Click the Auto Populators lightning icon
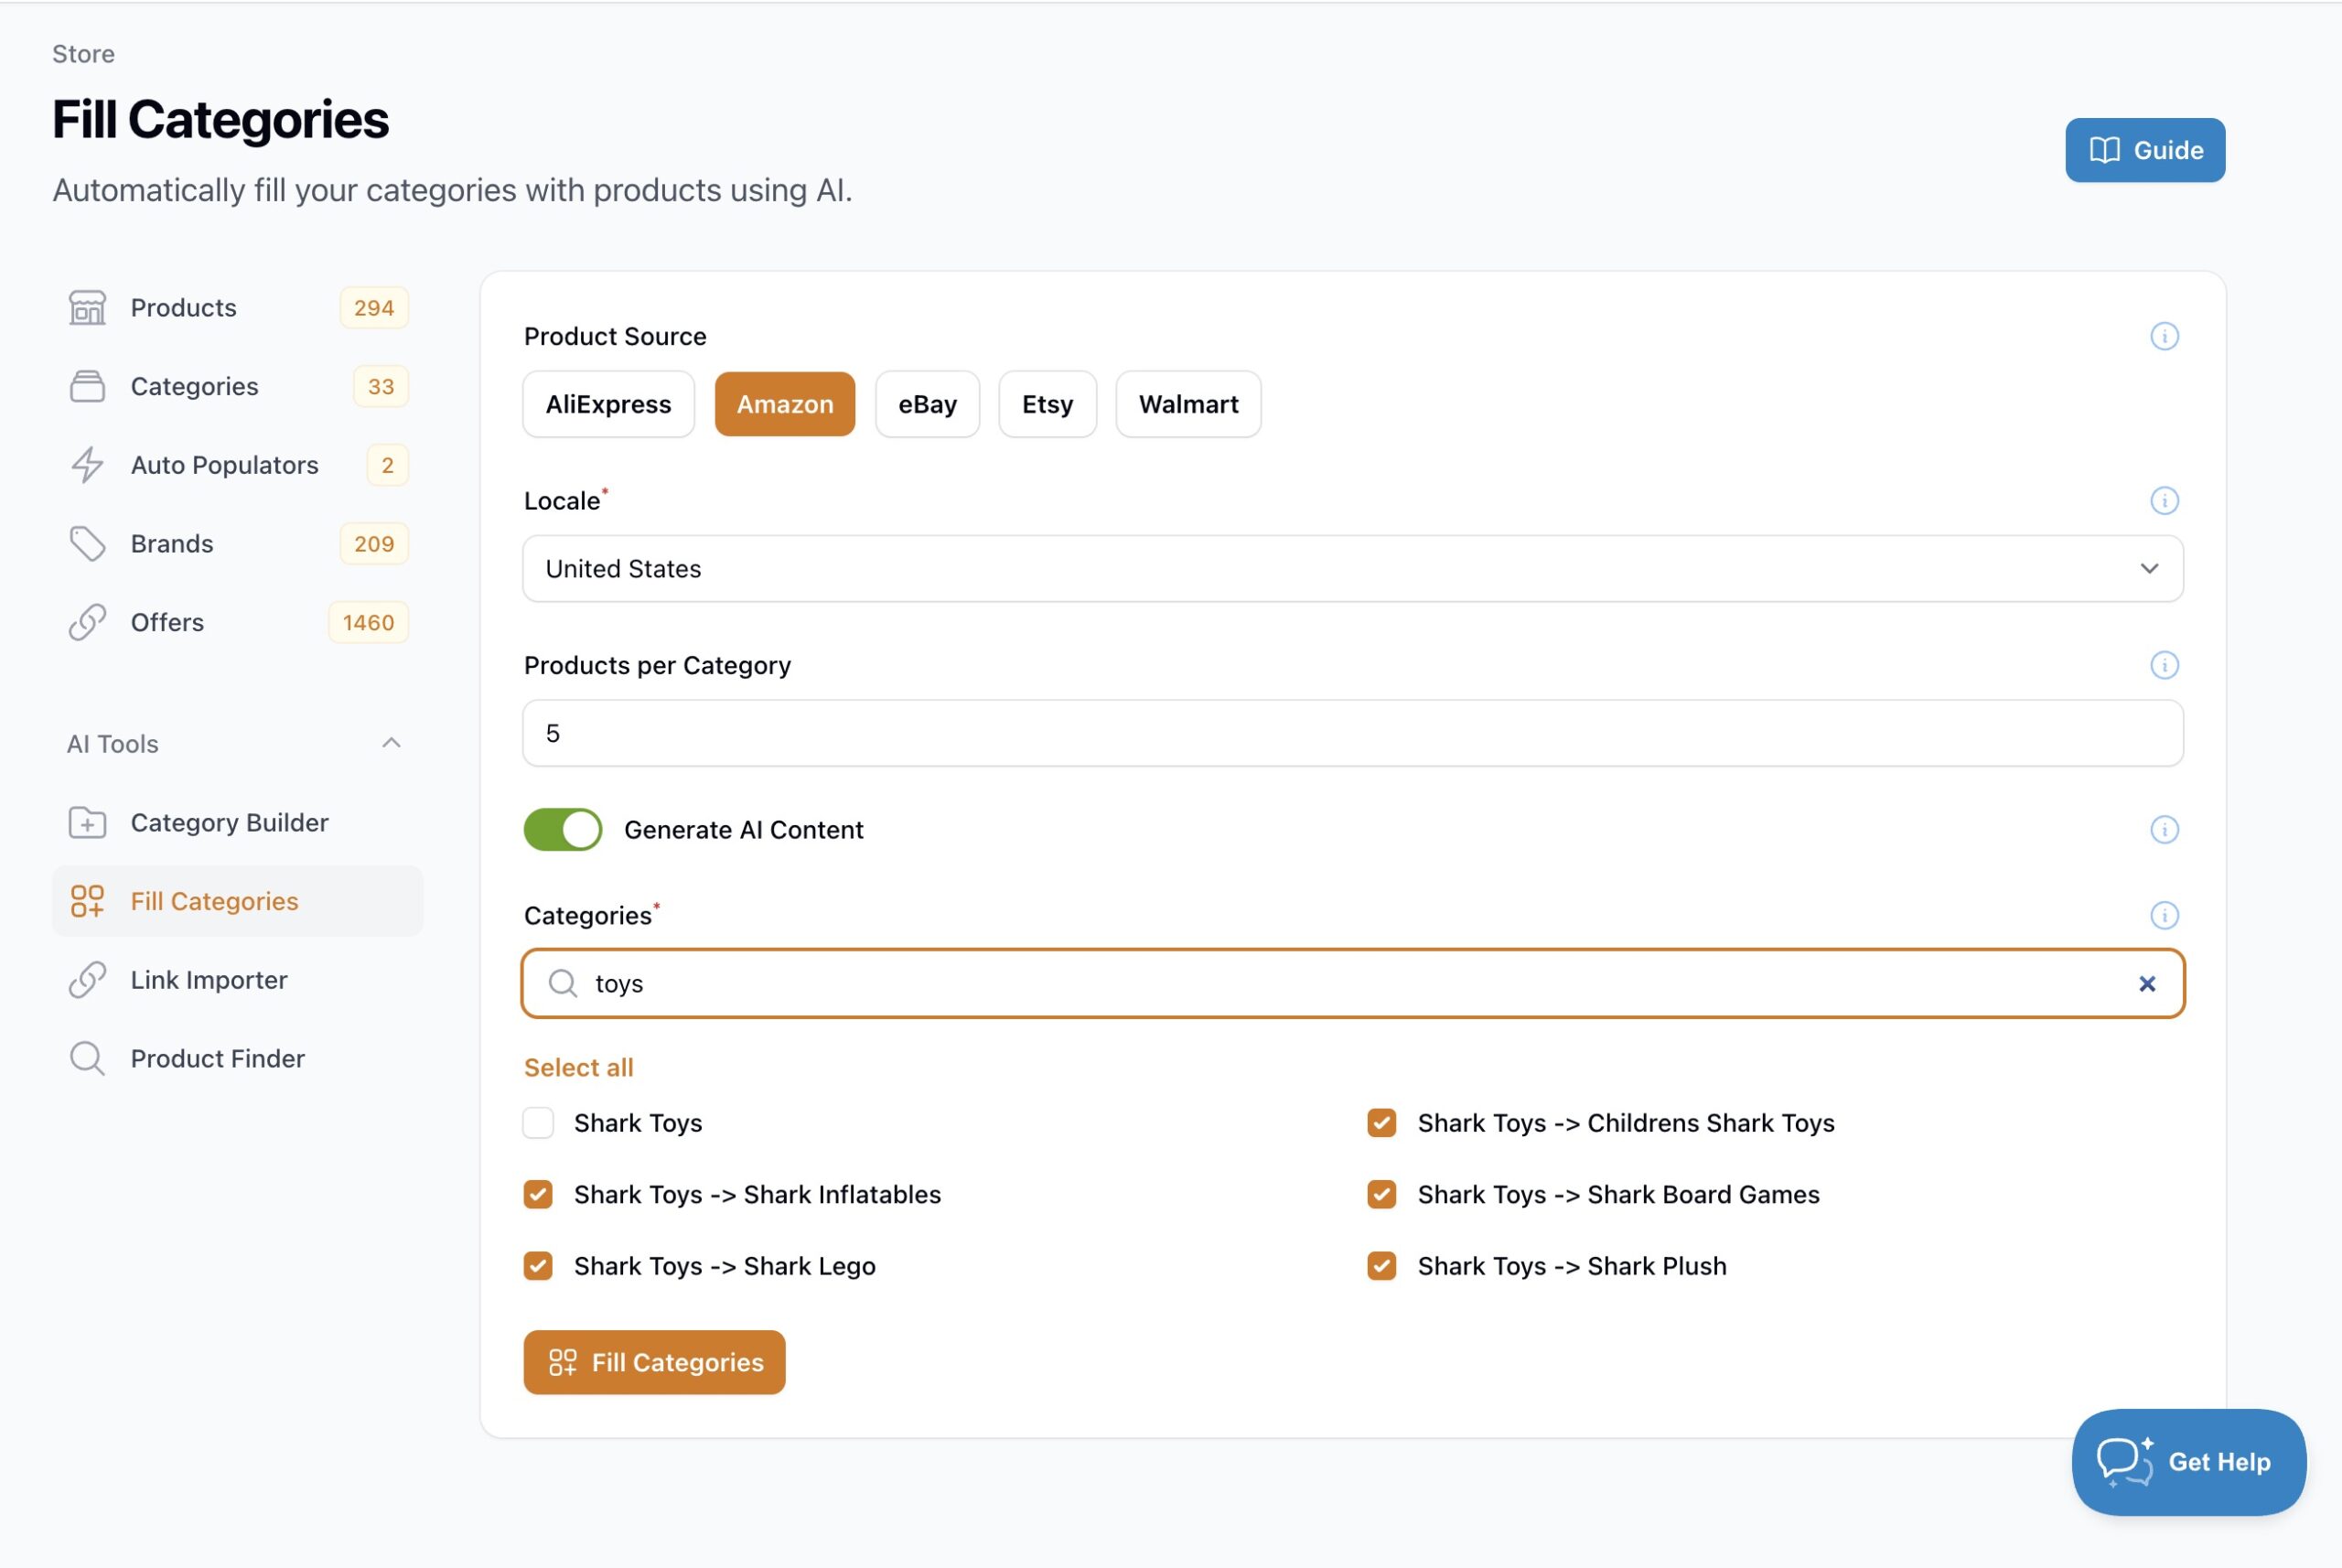This screenshot has width=2342, height=1568. click(87, 465)
